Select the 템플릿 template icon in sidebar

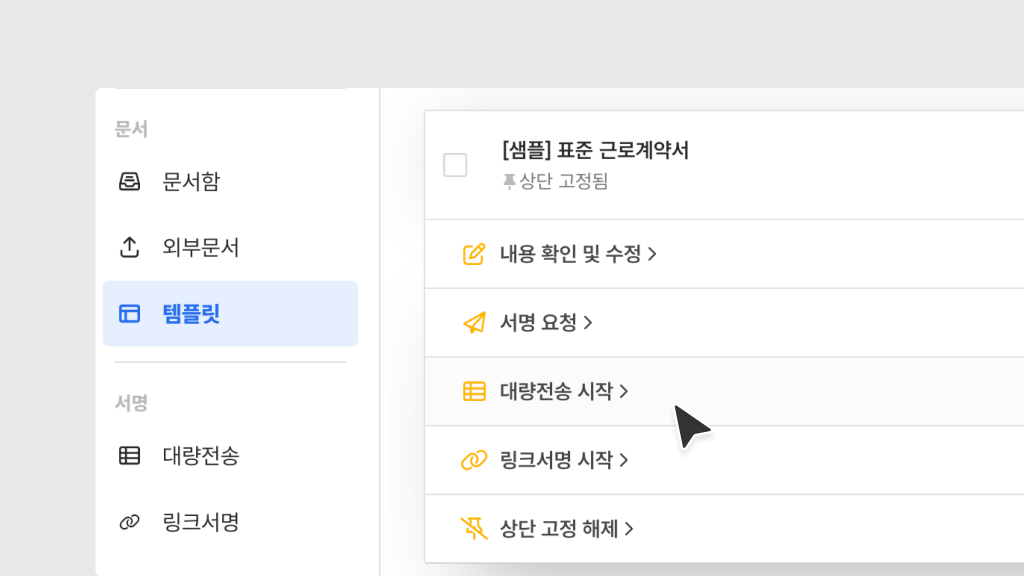pyautogui.click(x=130, y=313)
